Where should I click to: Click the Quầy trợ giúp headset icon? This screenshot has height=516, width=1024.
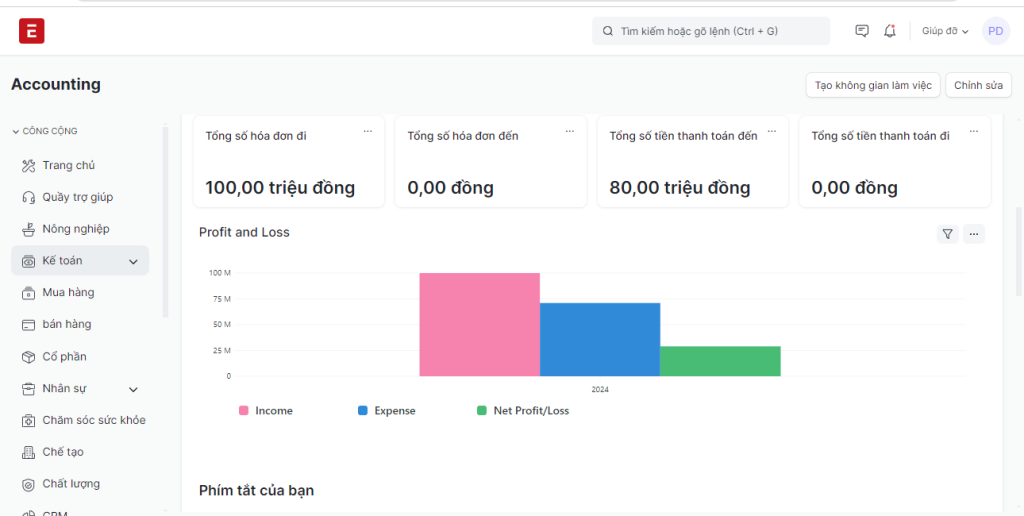point(29,197)
